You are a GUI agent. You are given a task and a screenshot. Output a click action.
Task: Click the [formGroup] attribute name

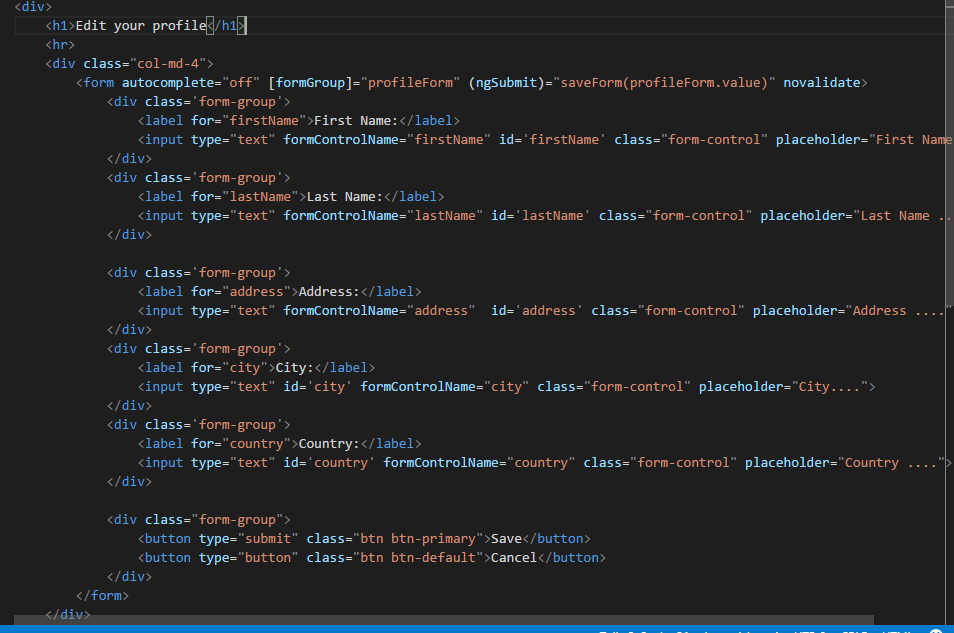pos(310,83)
